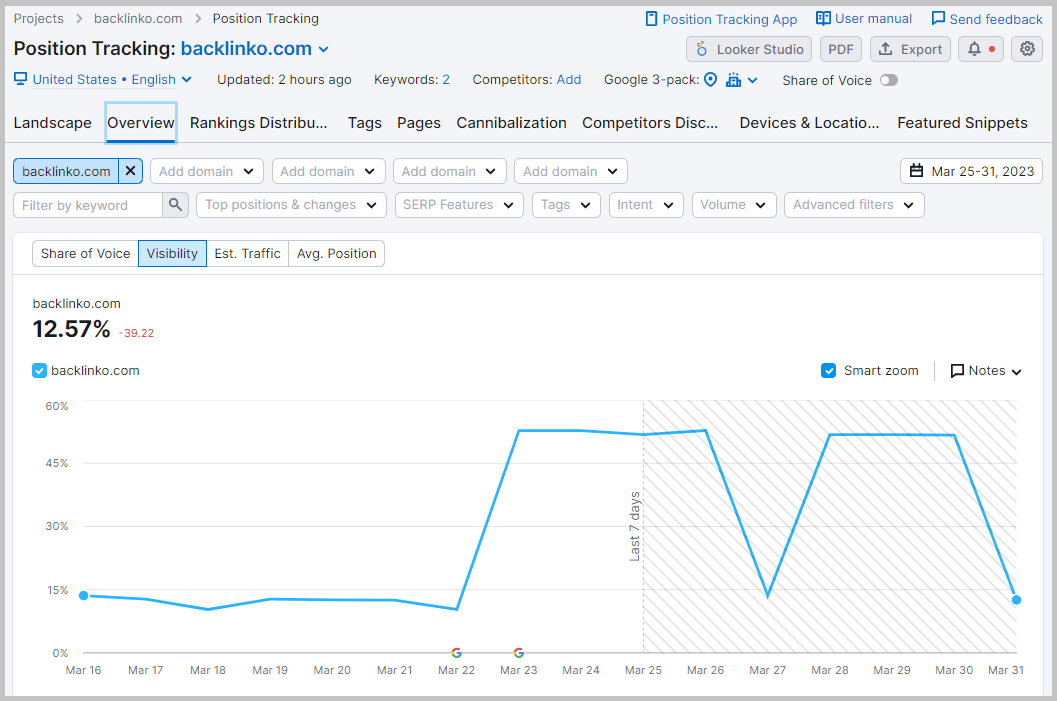The image size is (1057, 701).
Task: Click the keyword search magnifier icon
Action: 175,205
